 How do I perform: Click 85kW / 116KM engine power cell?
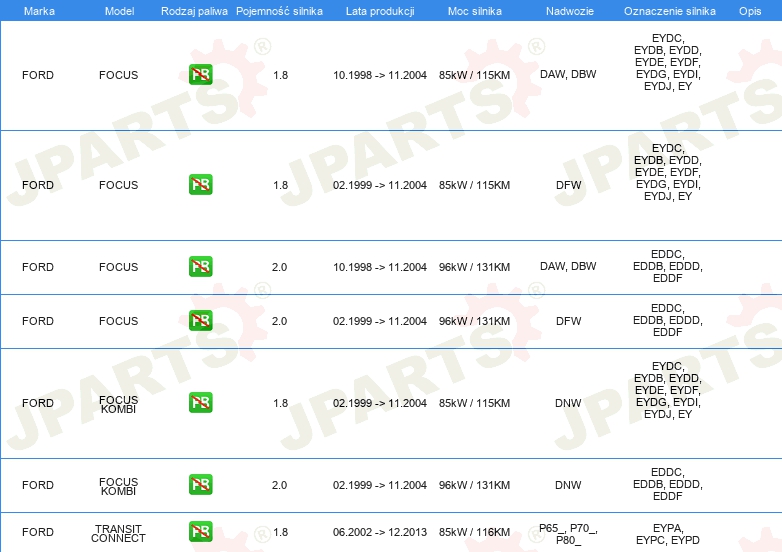[x=474, y=532]
